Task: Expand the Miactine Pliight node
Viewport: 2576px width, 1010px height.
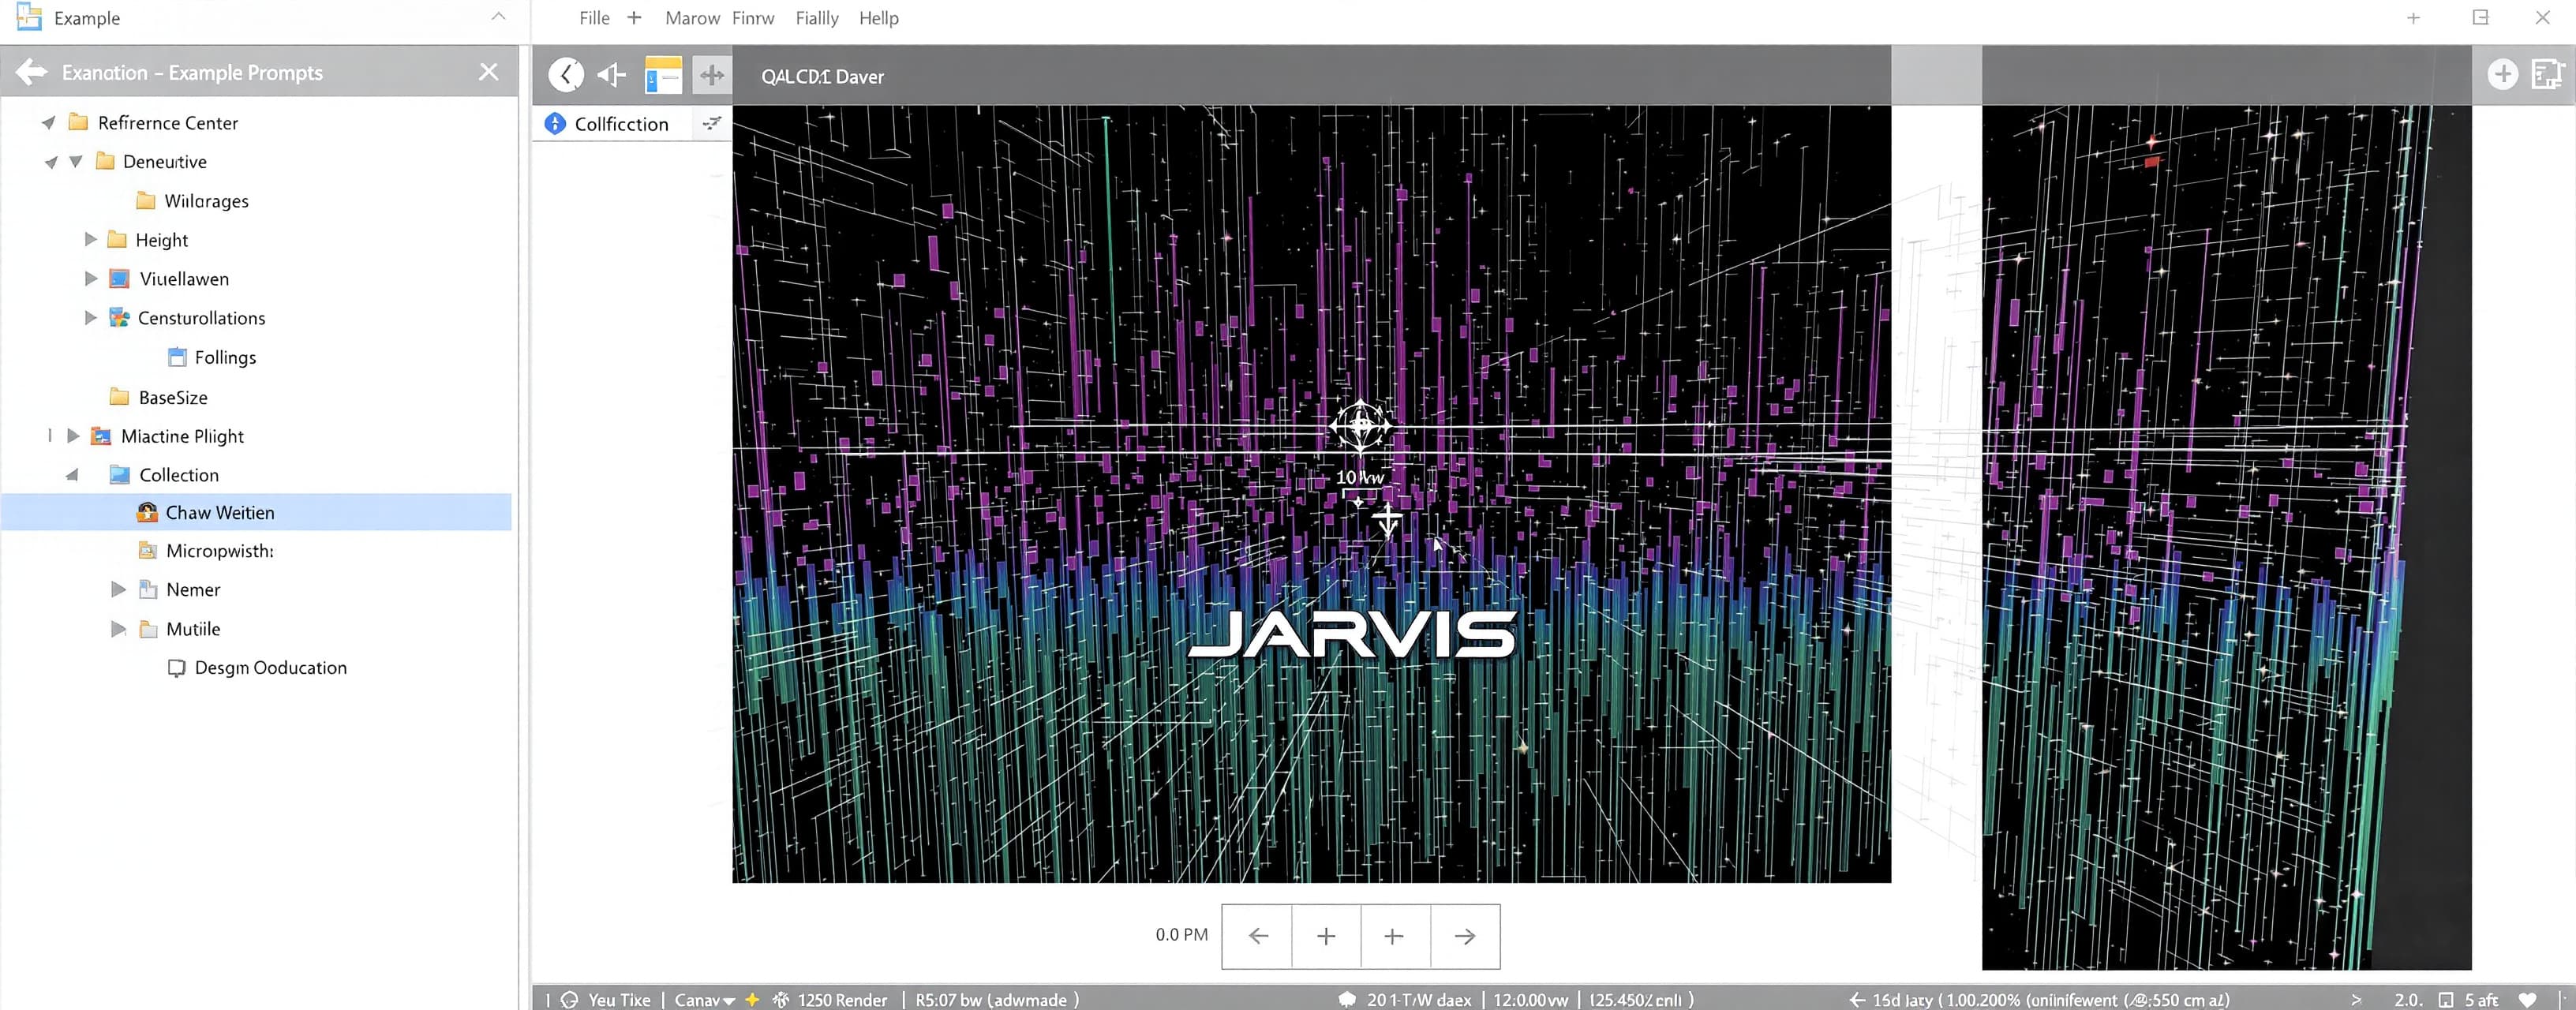Action: [73, 436]
